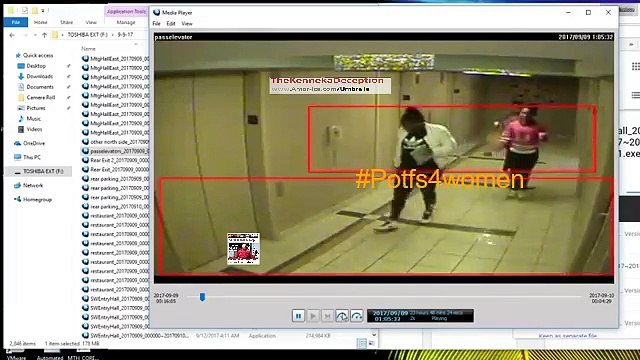Click the Large icons view status bar icon
The image size is (640, 360).
[x=372, y=343]
